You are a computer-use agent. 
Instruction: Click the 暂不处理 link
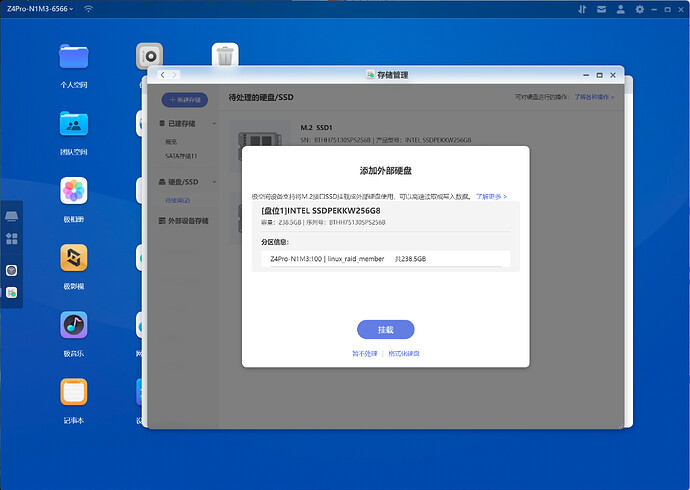[x=364, y=353]
